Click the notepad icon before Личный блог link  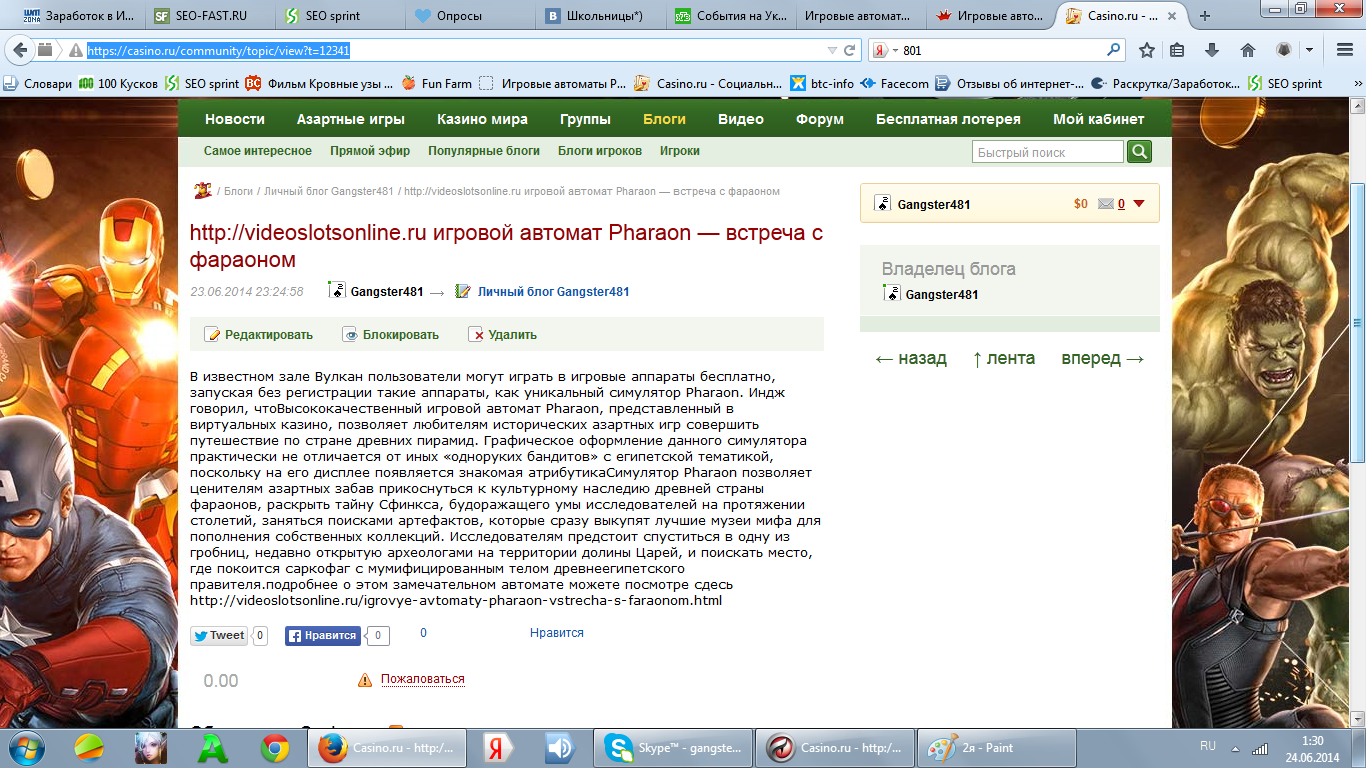(462, 291)
